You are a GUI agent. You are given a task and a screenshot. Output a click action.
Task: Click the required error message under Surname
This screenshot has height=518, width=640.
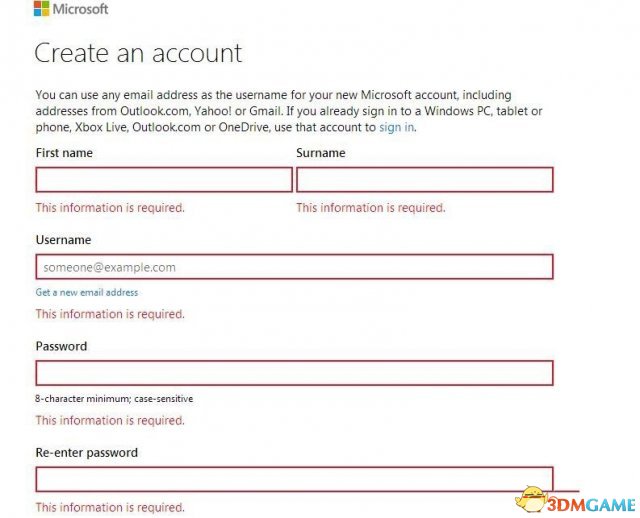[371, 208]
